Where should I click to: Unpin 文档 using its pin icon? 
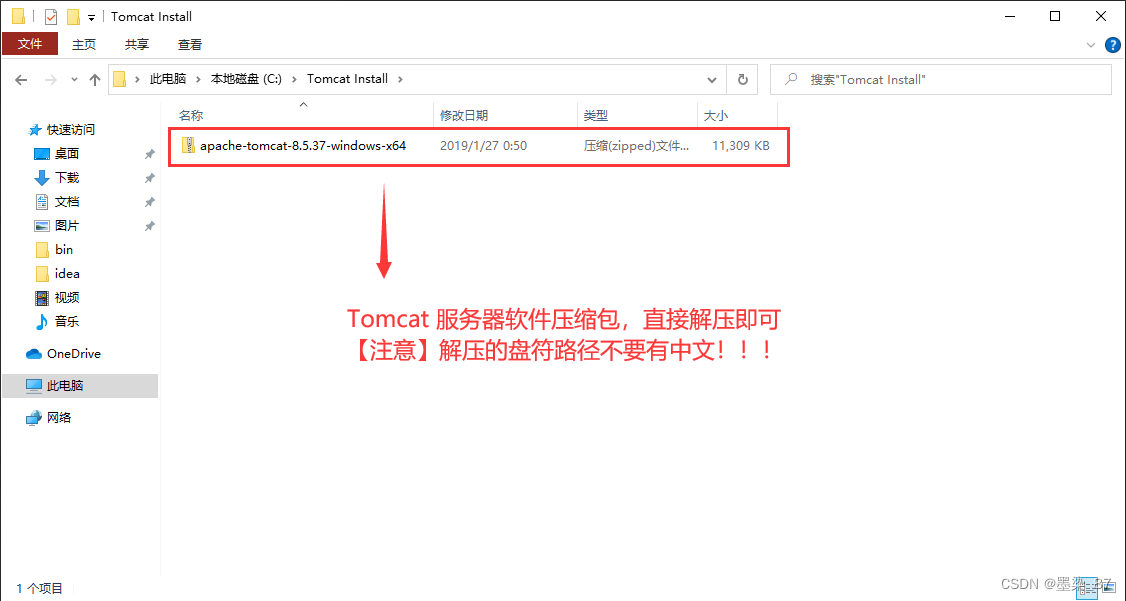click(149, 202)
